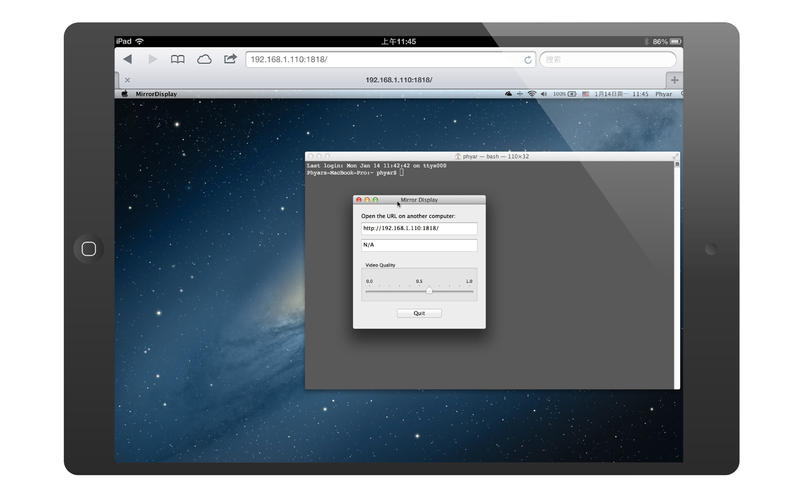
Task: Tap the Safari back arrow
Action: pos(127,59)
